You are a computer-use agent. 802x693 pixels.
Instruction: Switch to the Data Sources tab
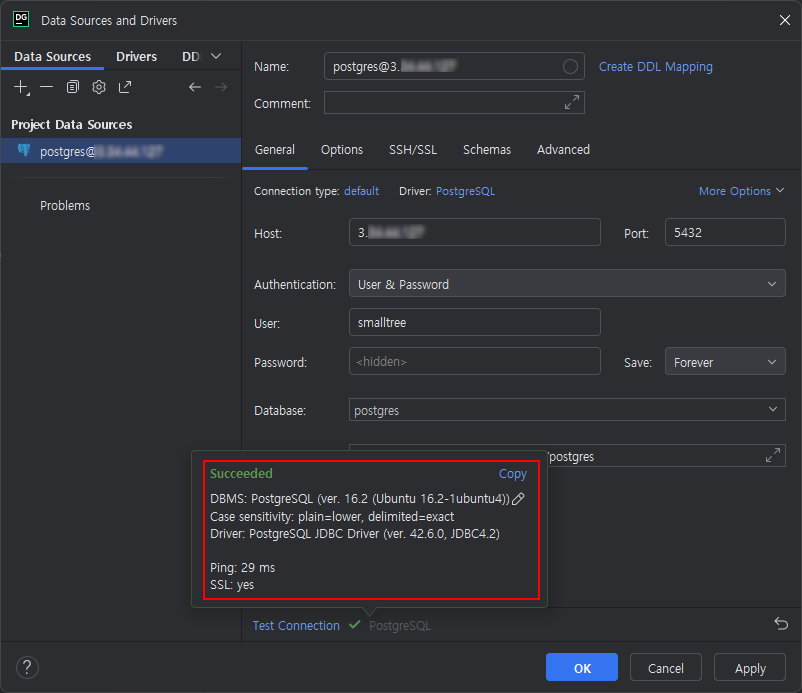coord(52,56)
